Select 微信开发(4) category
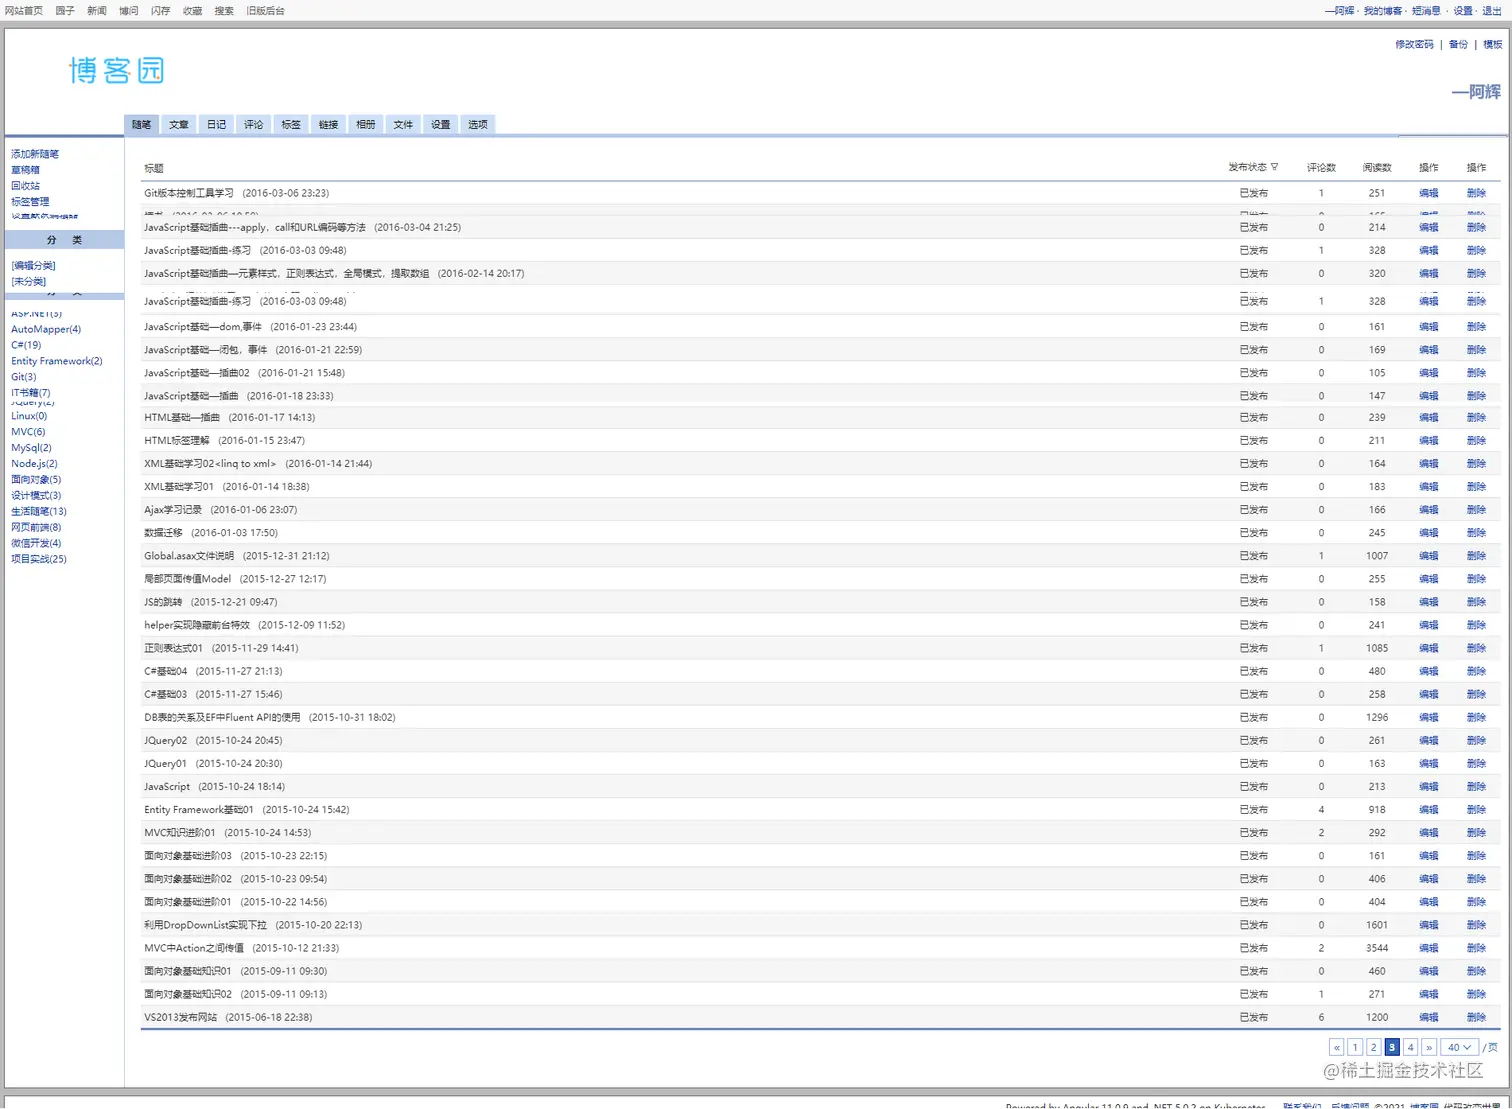Image resolution: width=1512 pixels, height=1109 pixels. [36, 544]
